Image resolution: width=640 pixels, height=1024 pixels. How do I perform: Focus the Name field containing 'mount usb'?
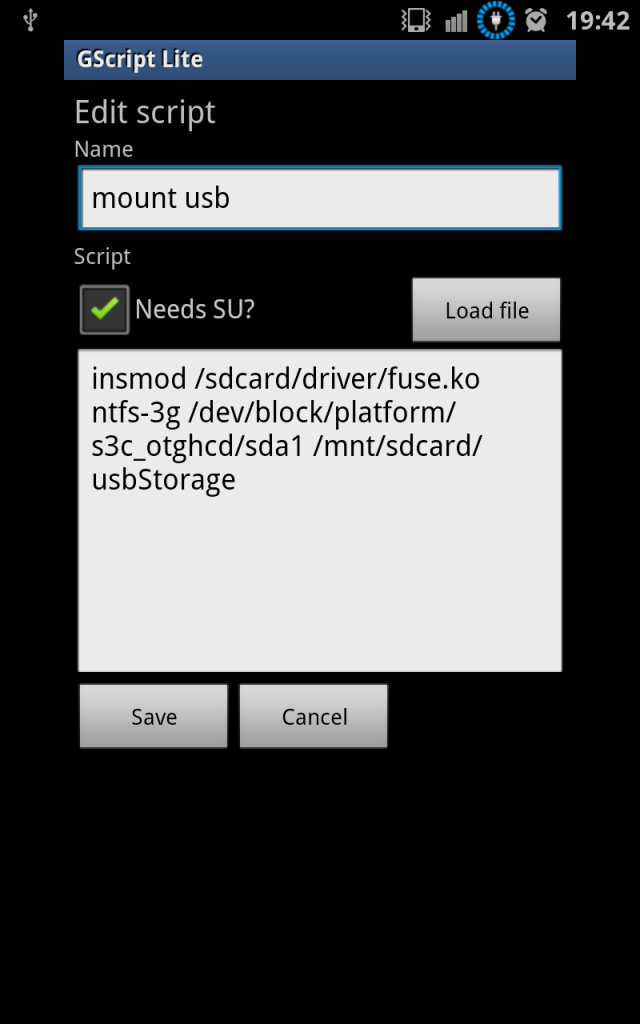[x=320, y=198]
